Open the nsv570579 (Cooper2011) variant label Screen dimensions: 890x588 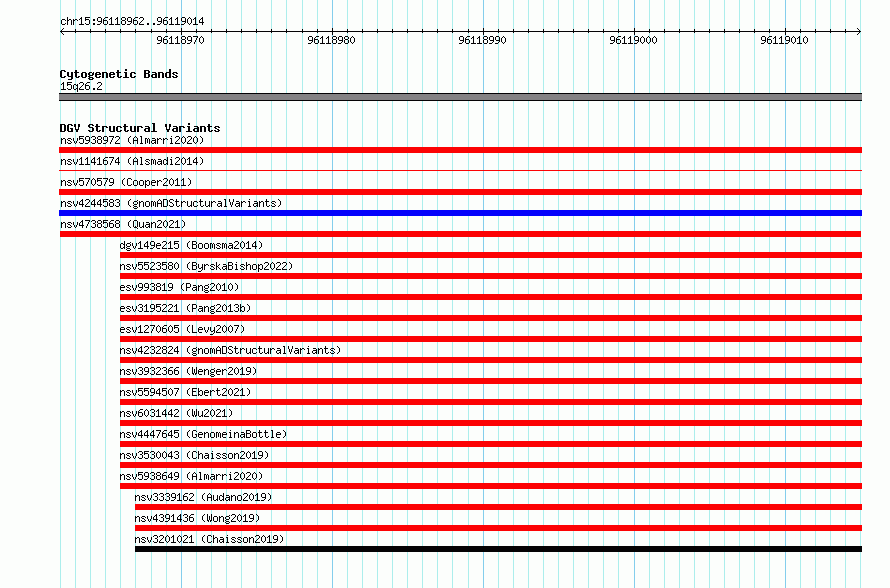[126, 182]
